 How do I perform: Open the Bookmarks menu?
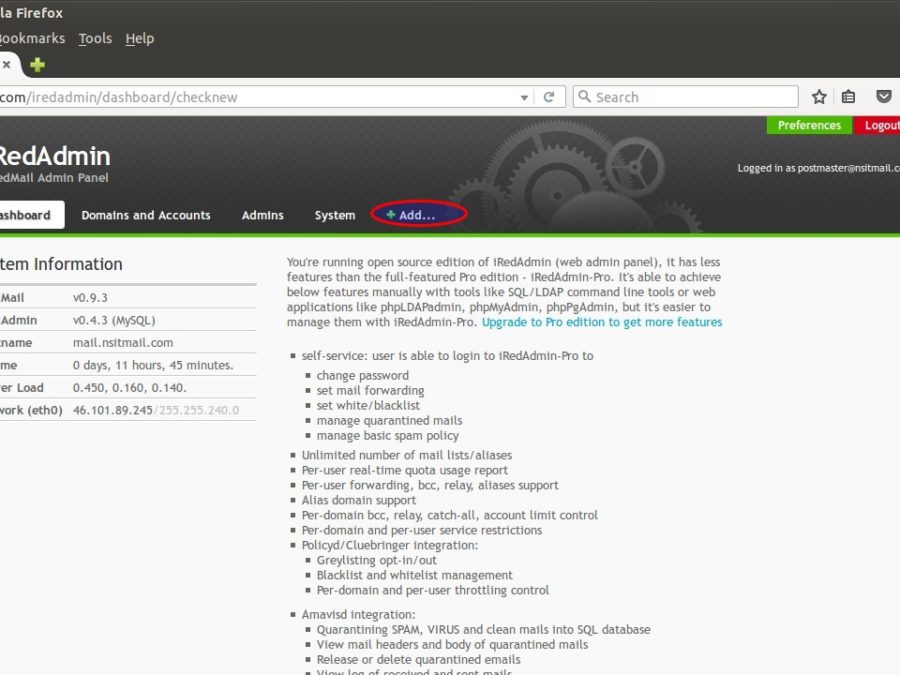[x=32, y=38]
